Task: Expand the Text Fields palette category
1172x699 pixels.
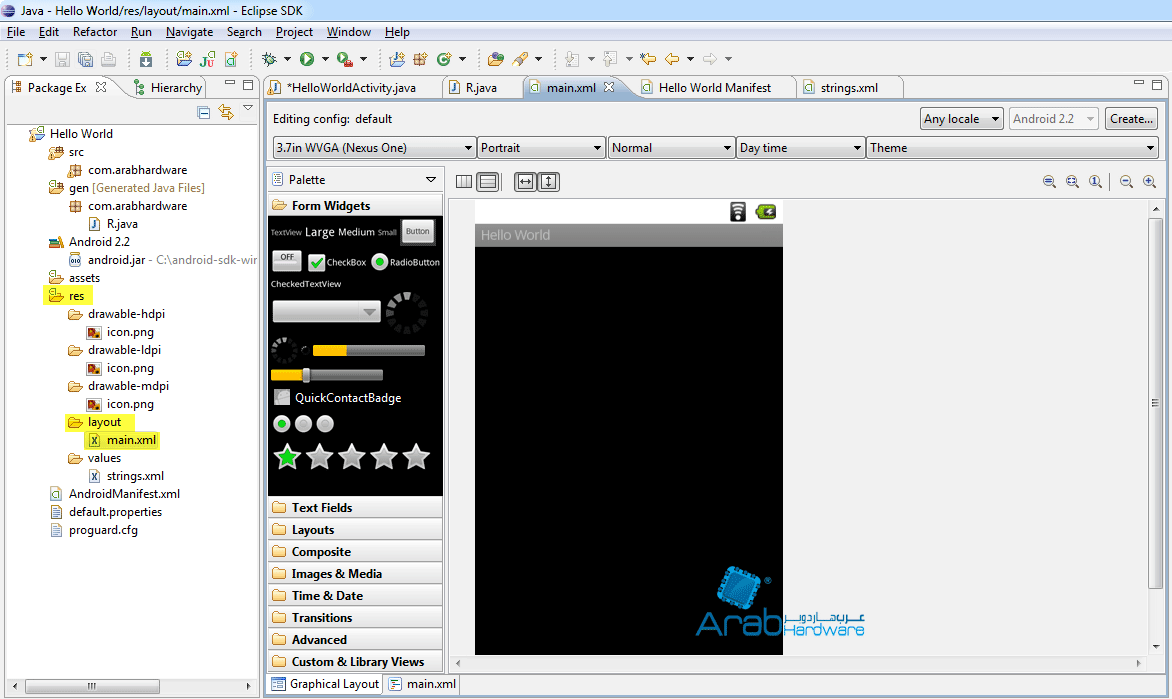Action: [x=355, y=508]
